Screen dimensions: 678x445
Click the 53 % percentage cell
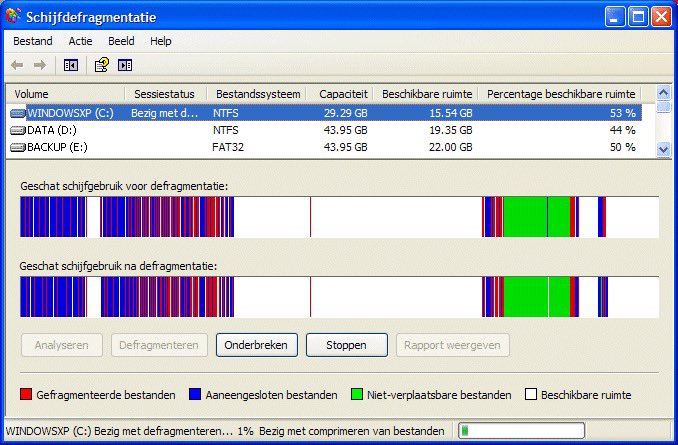(x=623, y=113)
